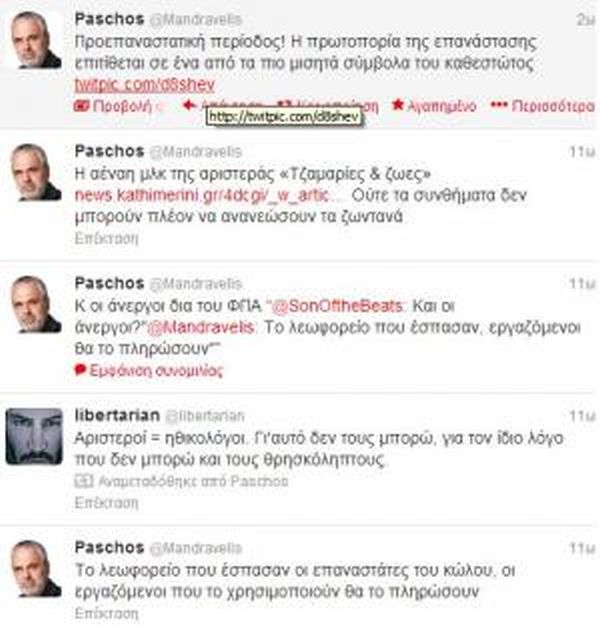Click Paschos avatar on the bus tweet at bottom
Screen dimensions: 600x636
pos(34,569)
